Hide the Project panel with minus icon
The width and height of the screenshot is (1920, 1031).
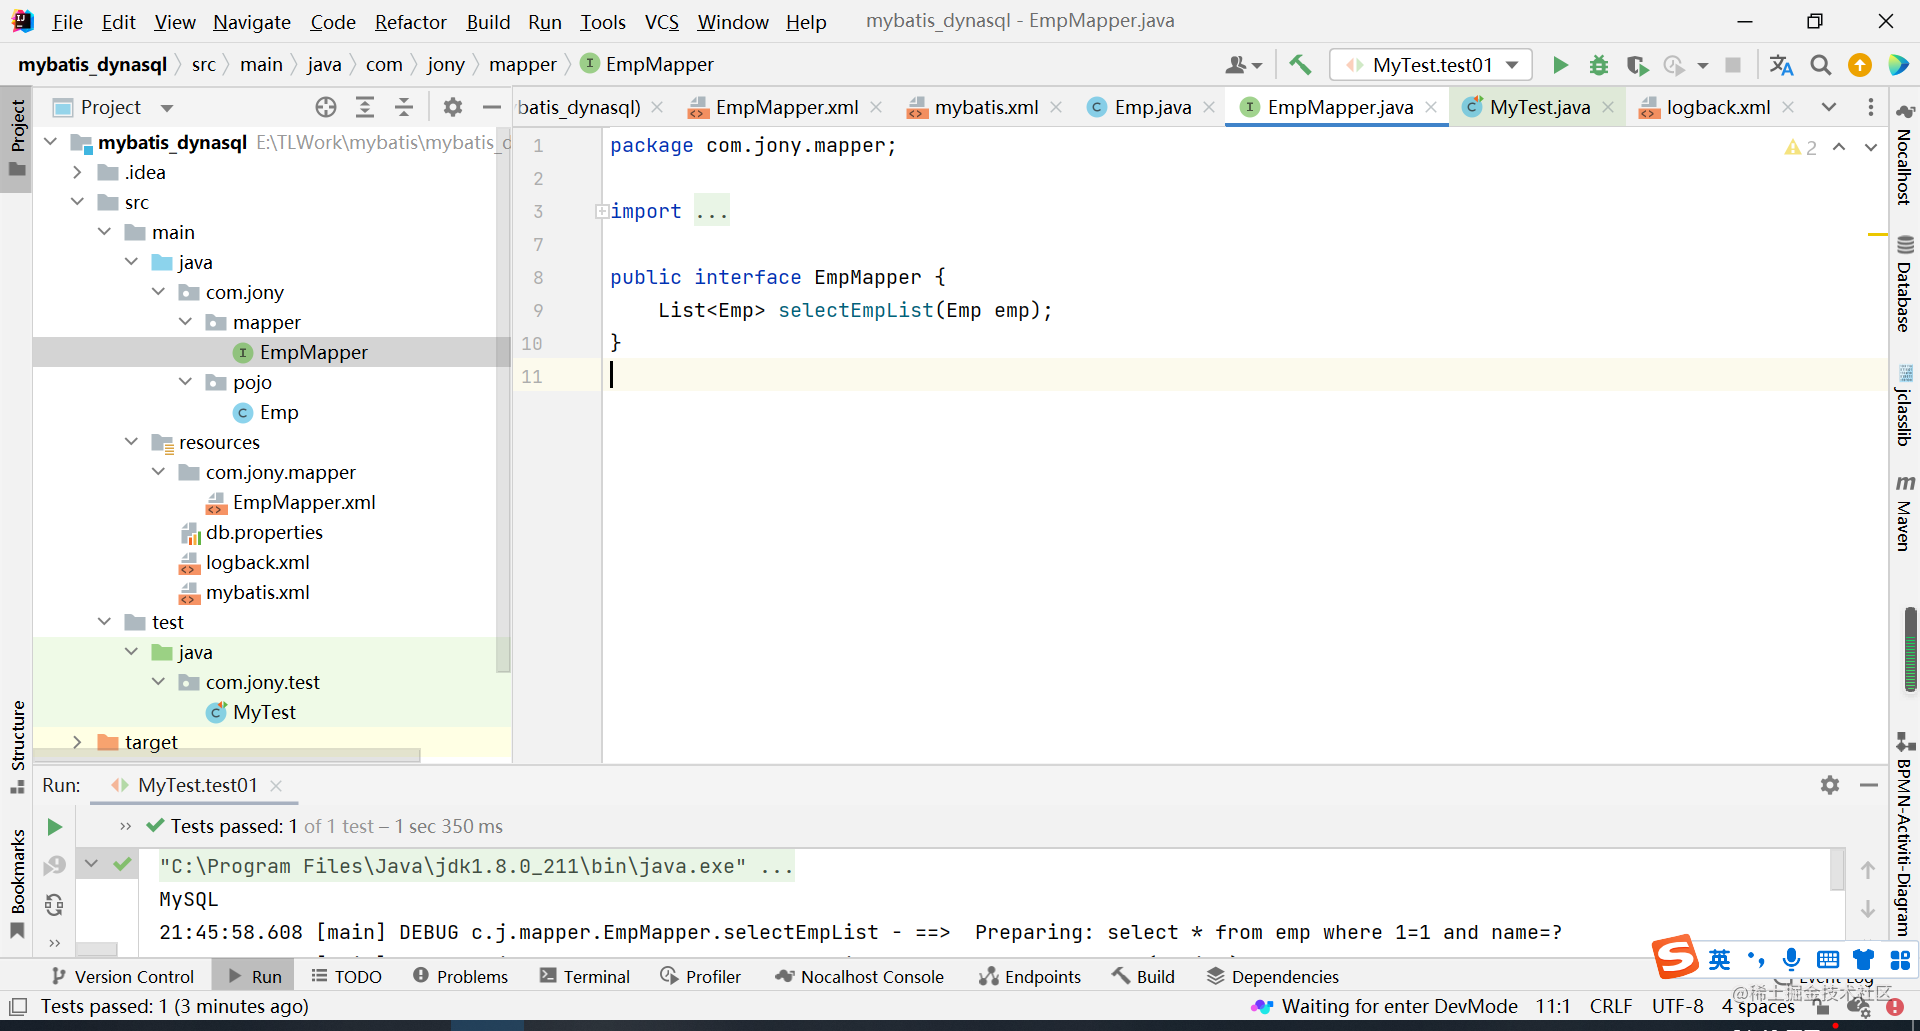(491, 107)
